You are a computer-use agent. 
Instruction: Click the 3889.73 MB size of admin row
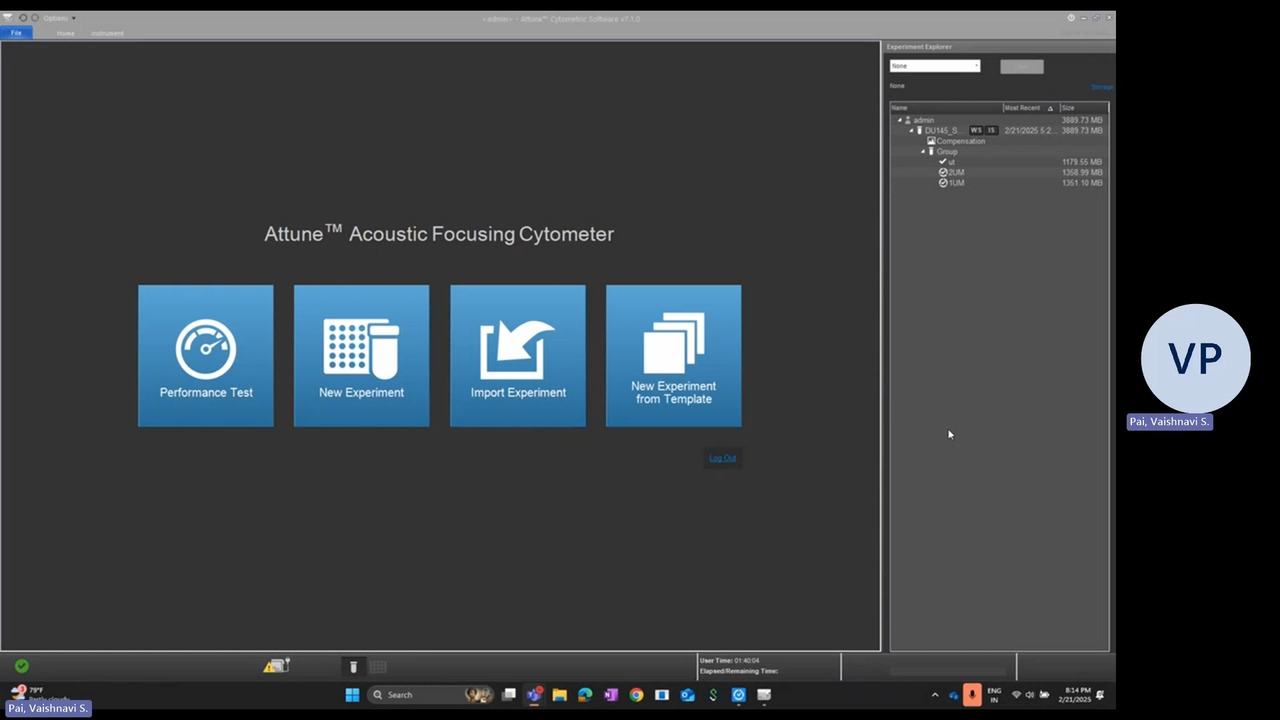click(x=1082, y=120)
